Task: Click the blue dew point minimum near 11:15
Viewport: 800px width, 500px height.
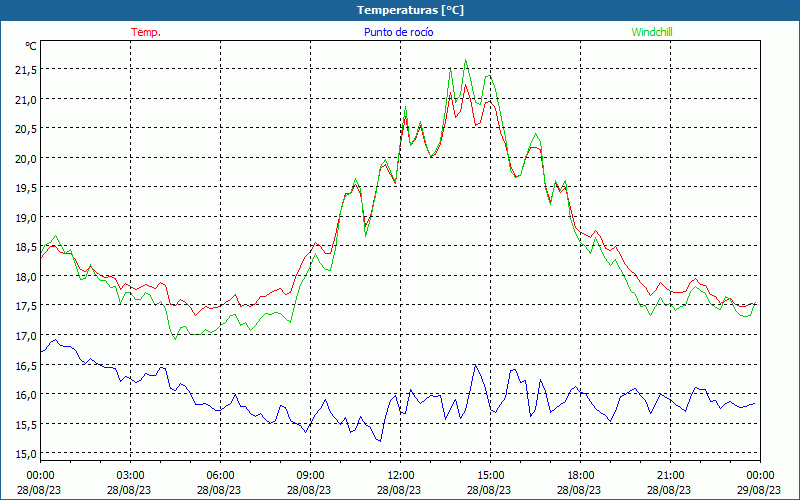Action: [x=380, y=441]
